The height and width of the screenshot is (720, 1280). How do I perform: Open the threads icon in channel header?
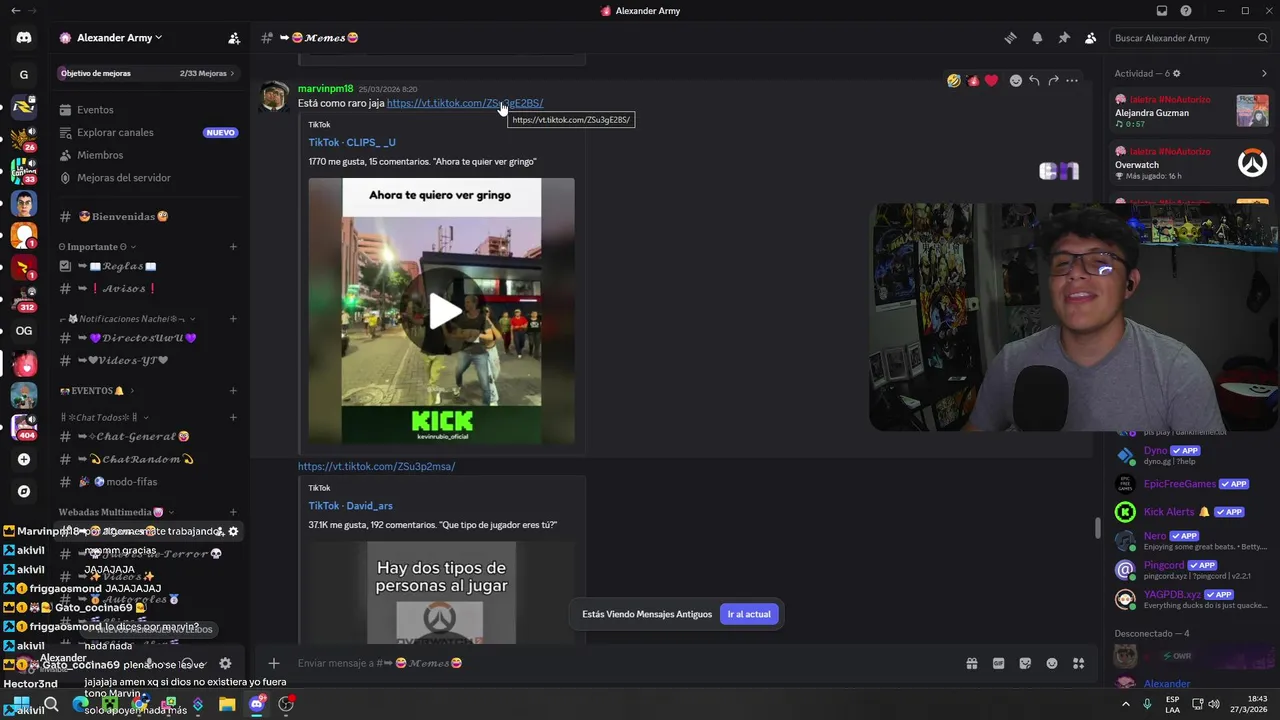click(1010, 38)
